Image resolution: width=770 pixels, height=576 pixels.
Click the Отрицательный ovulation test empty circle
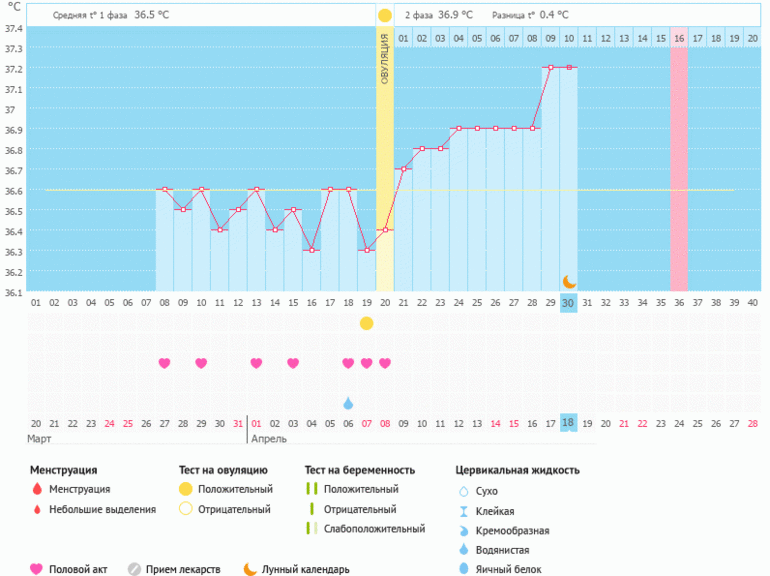(184, 509)
